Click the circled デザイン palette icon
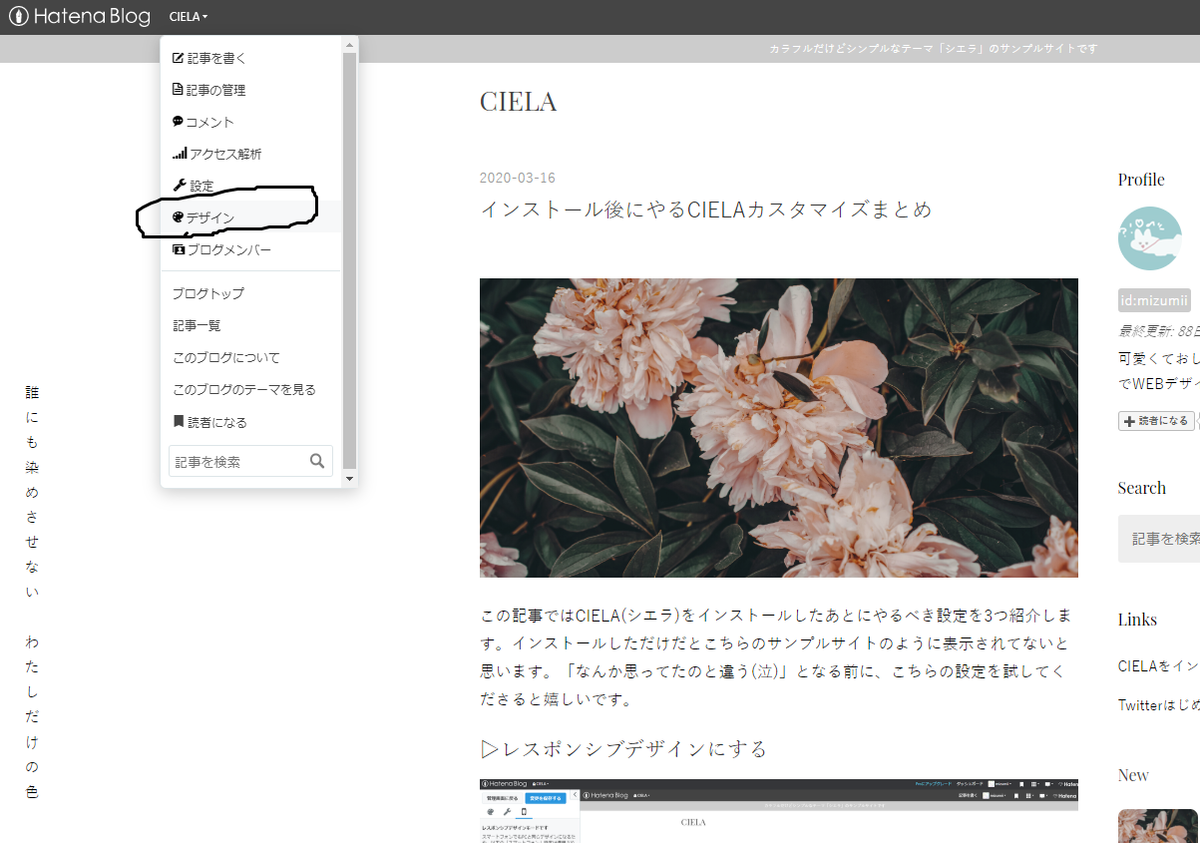The image size is (1200, 843). point(179,216)
